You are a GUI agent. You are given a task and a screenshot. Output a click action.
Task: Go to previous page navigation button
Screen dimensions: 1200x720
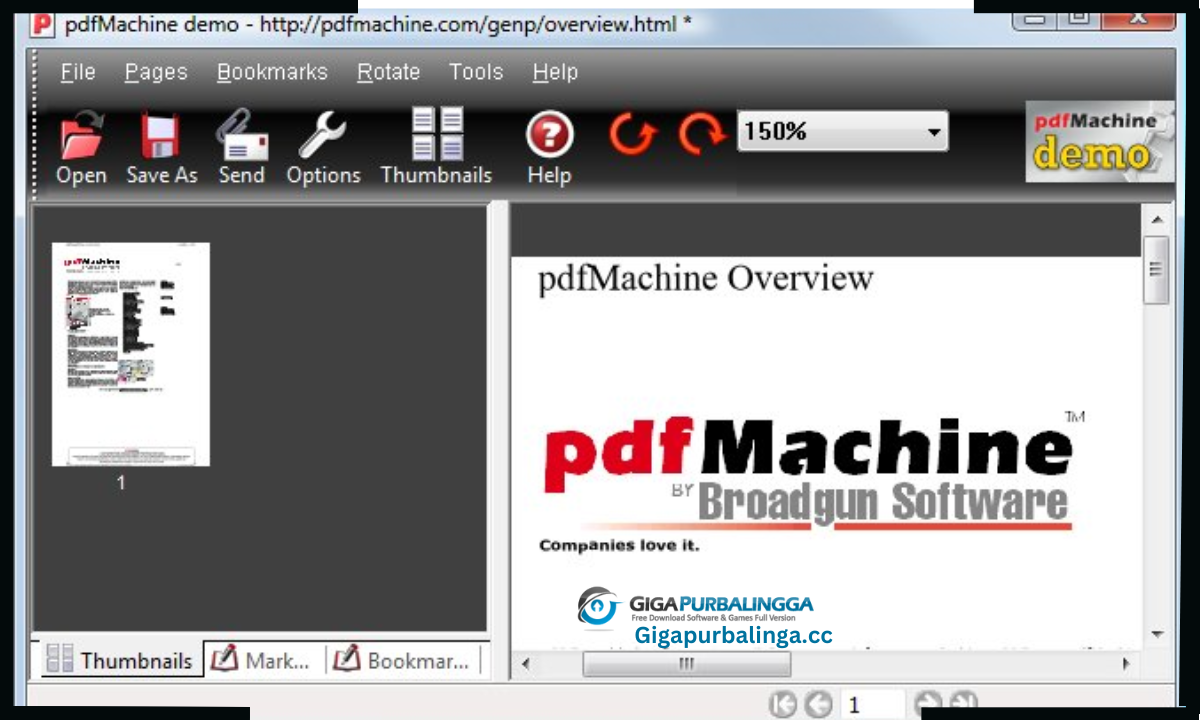(818, 705)
